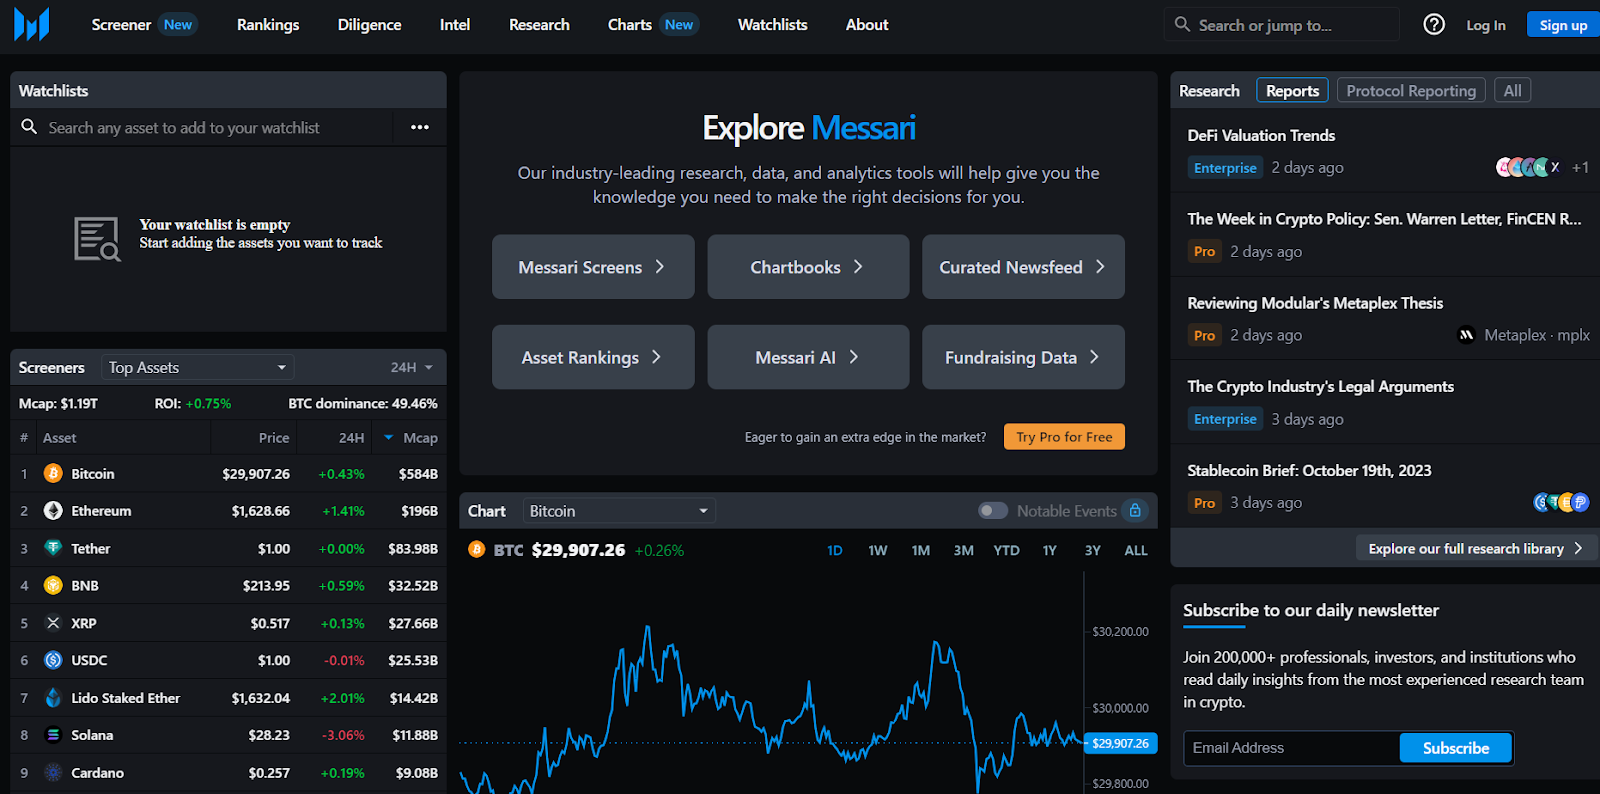The width and height of the screenshot is (1600, 794).
Task: Click asset icons on Stablecoin Brief row
Action: [1561, 502]
